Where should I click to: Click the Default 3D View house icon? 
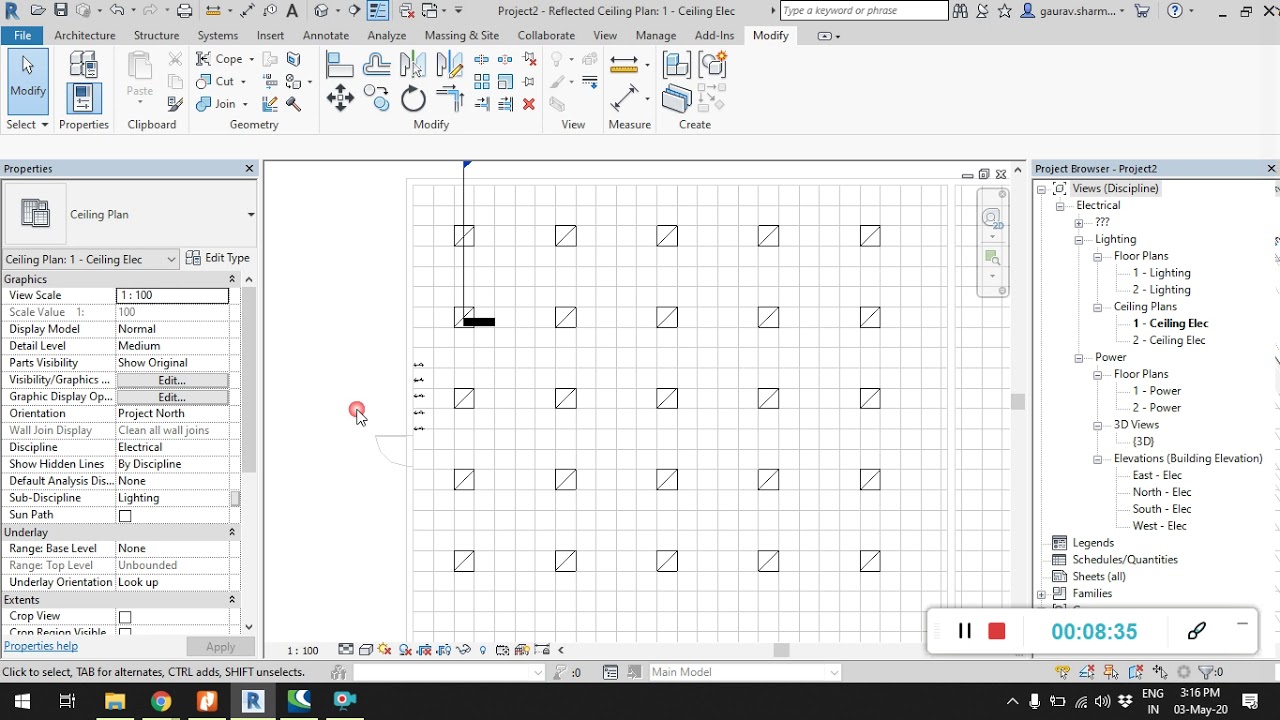coord(322,11)
